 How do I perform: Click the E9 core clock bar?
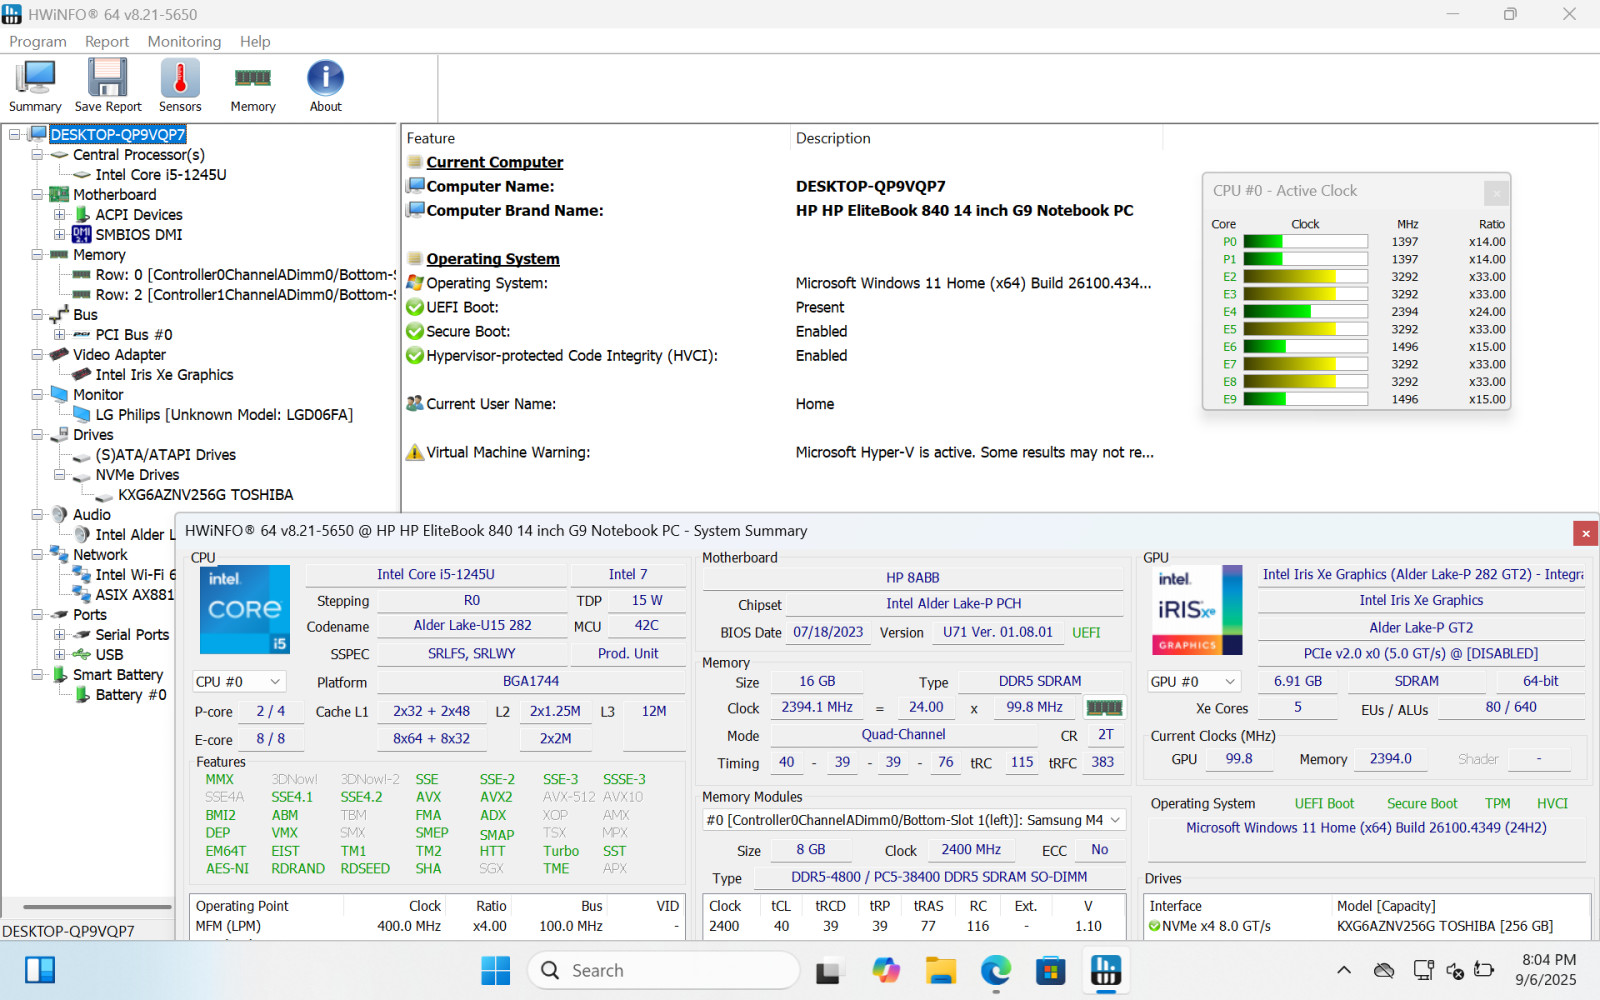point(1305,400)
